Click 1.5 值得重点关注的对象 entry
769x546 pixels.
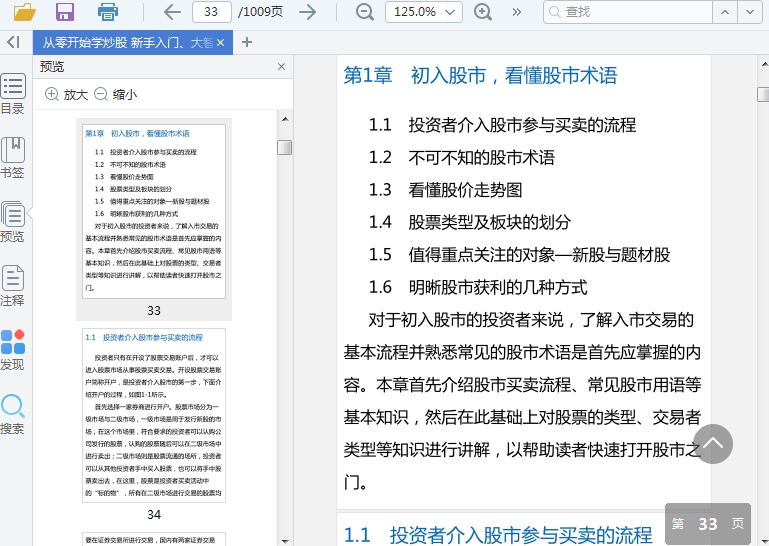tap(519, 255)
